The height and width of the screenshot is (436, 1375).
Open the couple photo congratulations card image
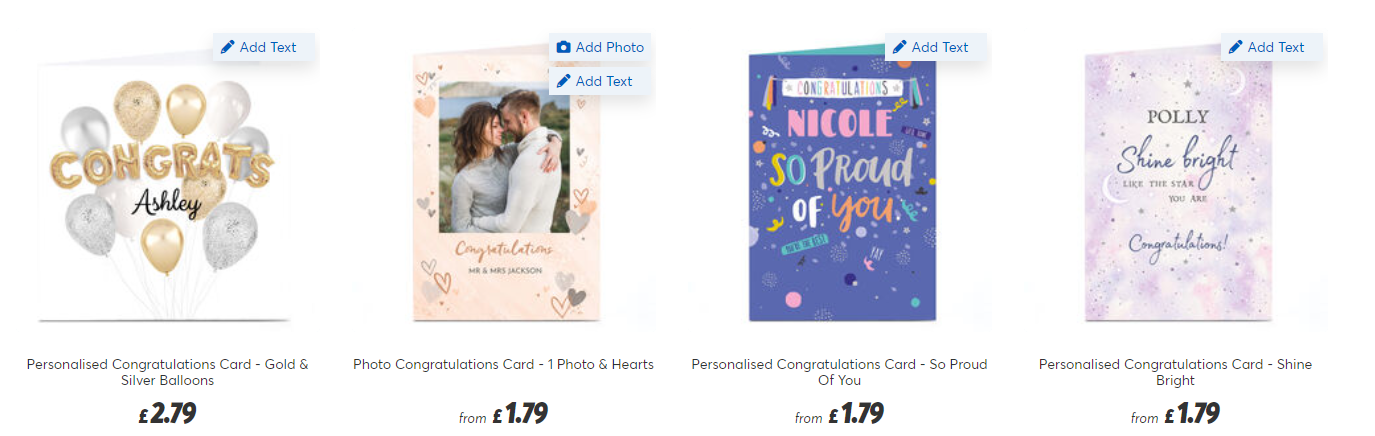tap(504, 187)
